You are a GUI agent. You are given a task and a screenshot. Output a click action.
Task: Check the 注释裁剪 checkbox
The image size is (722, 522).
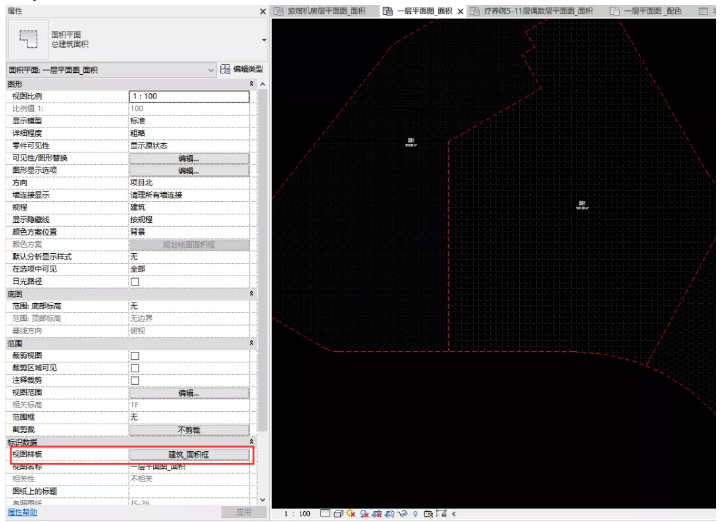(133, 380)
